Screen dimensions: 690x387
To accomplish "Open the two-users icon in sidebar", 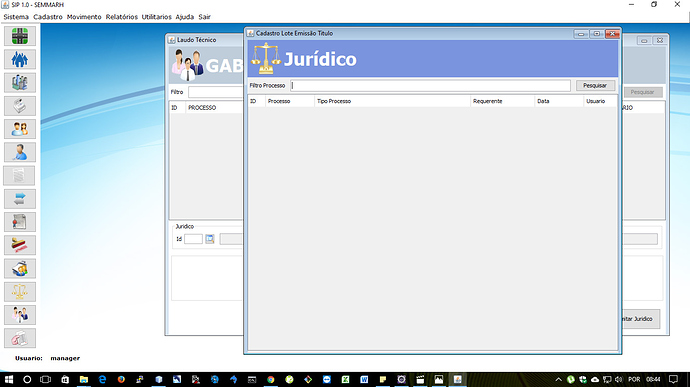I will pos(20,129).
